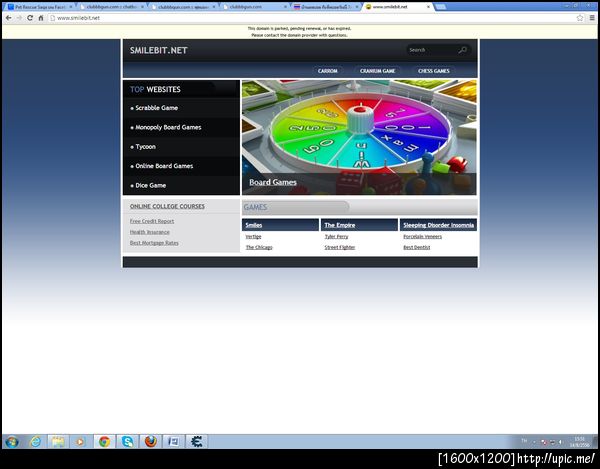Open the Health Insurance link
Screen dimensions: 600x469
150,232
